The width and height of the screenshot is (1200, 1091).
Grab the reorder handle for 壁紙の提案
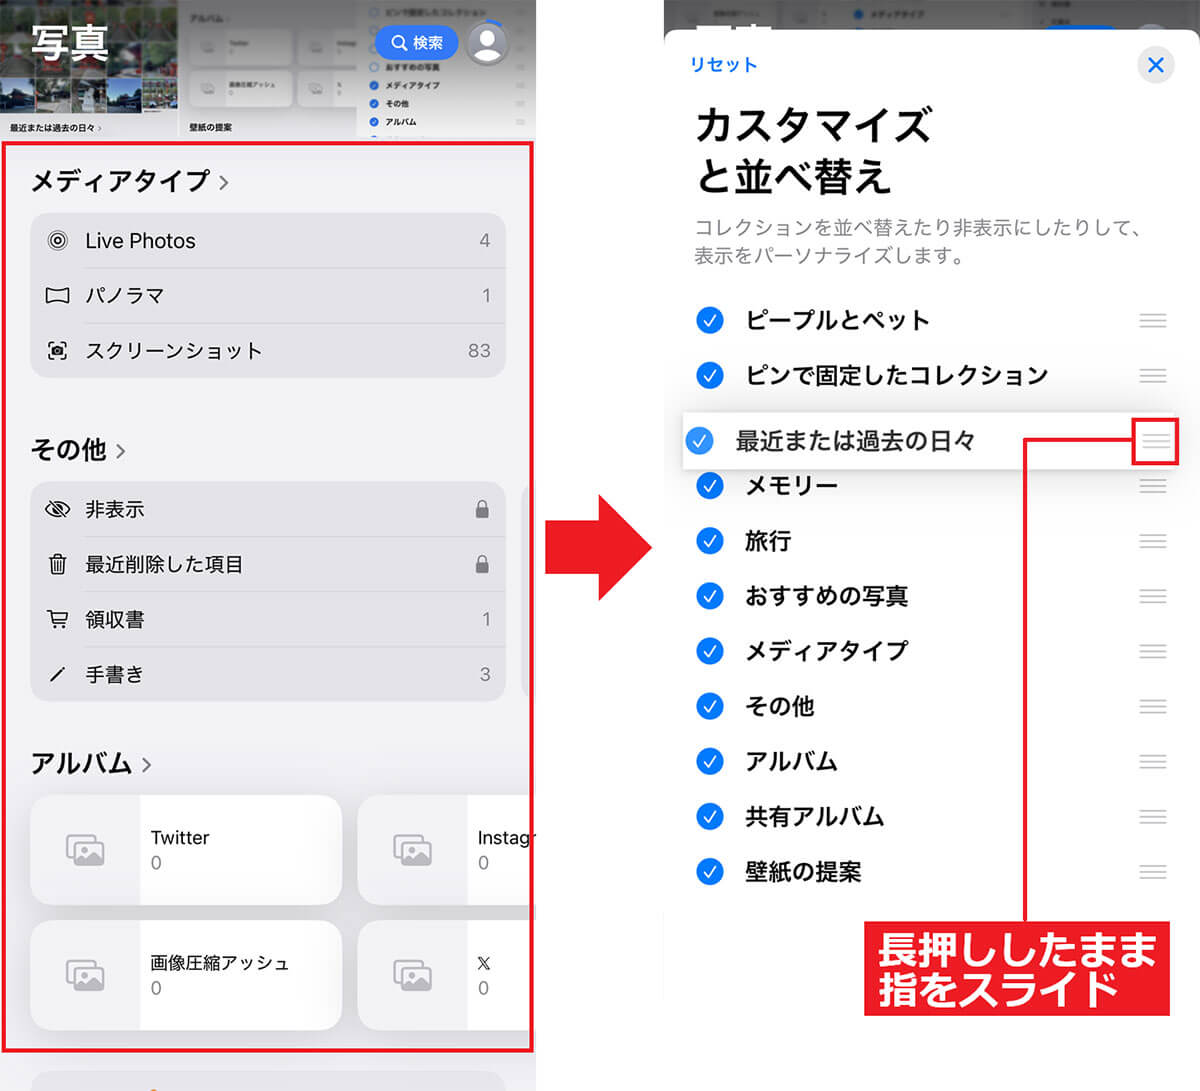pyautogui.click(x=1153, y=872)
